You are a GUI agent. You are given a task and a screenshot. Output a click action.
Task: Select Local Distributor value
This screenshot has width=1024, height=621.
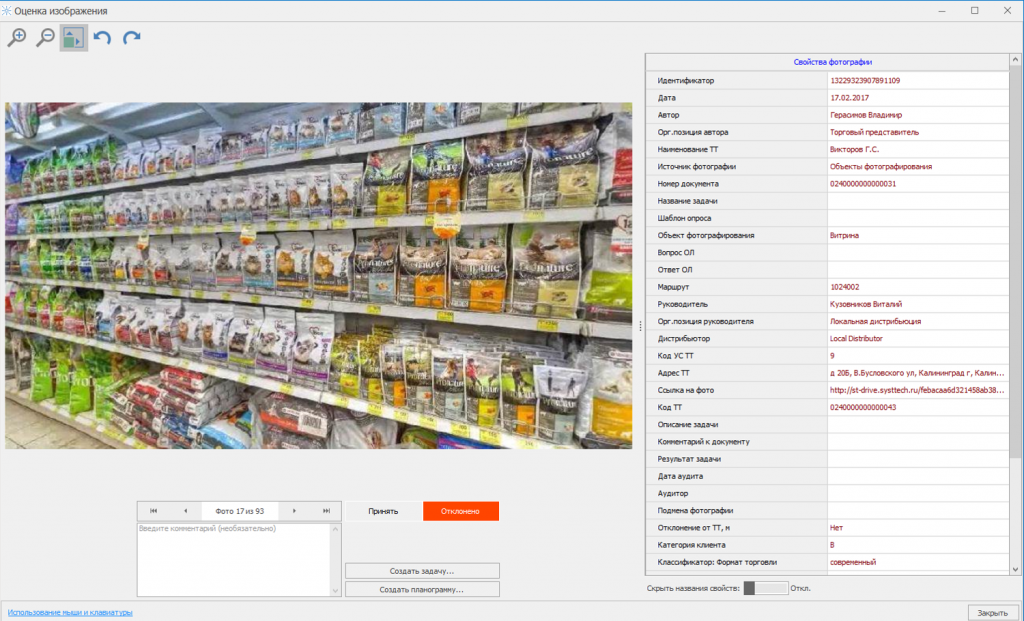(x=856, y=338)
